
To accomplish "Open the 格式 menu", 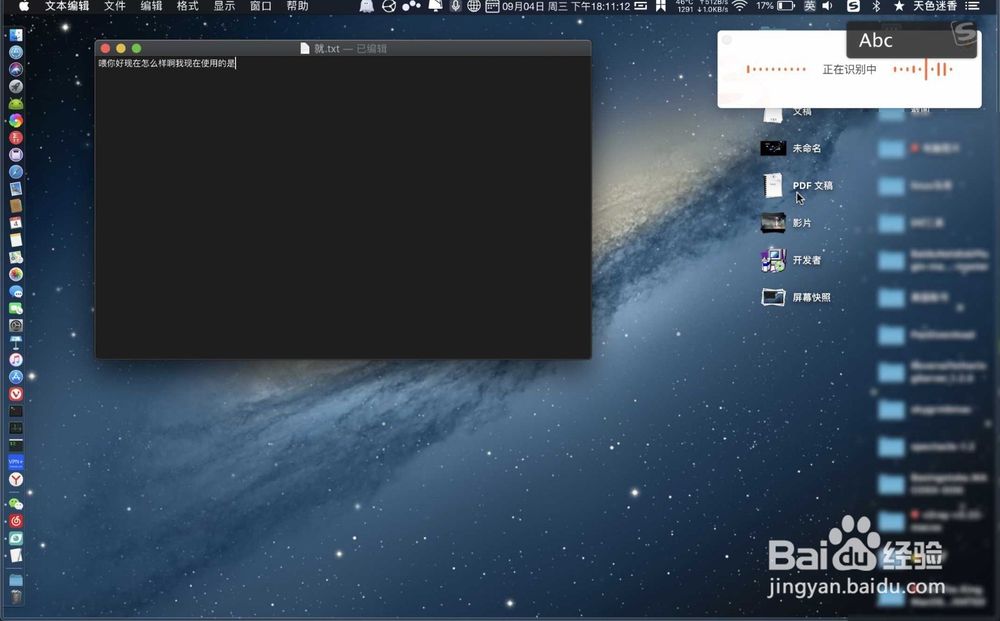I will click(188, 6).
